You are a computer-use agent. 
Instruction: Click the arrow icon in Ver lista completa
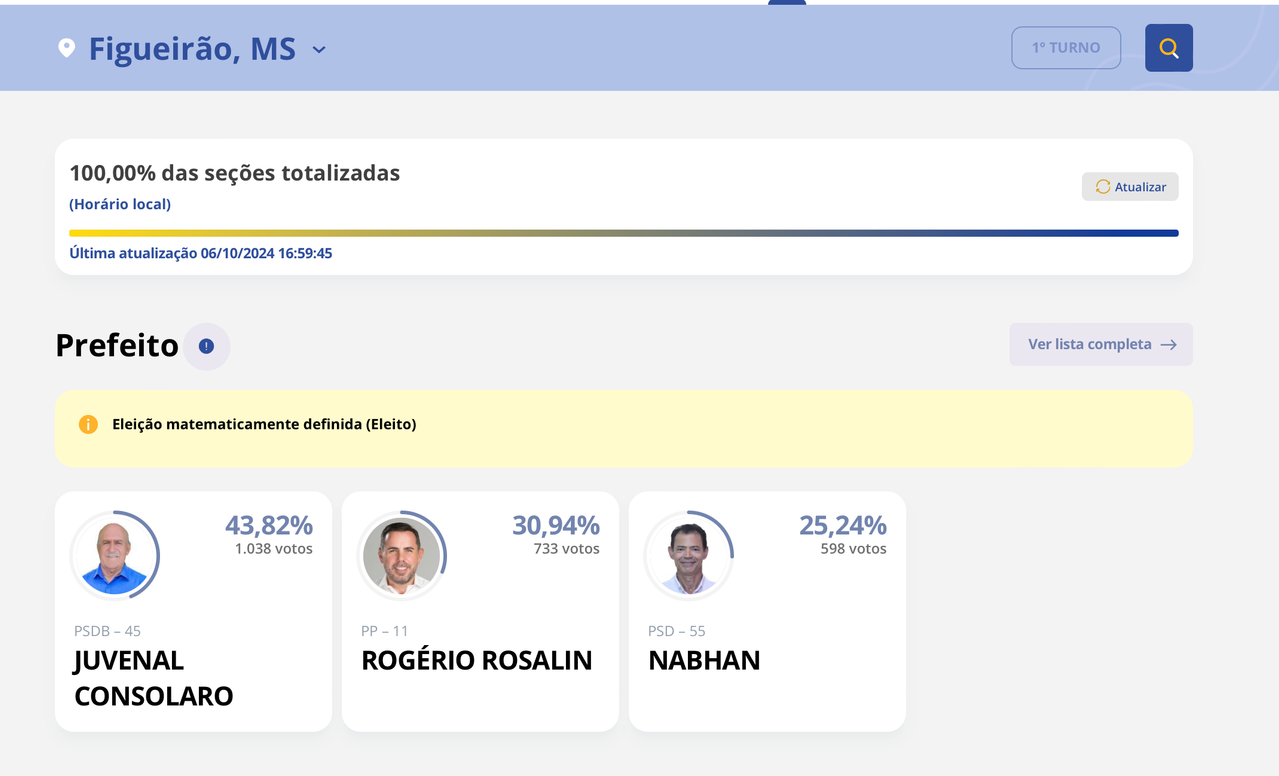1168,344
